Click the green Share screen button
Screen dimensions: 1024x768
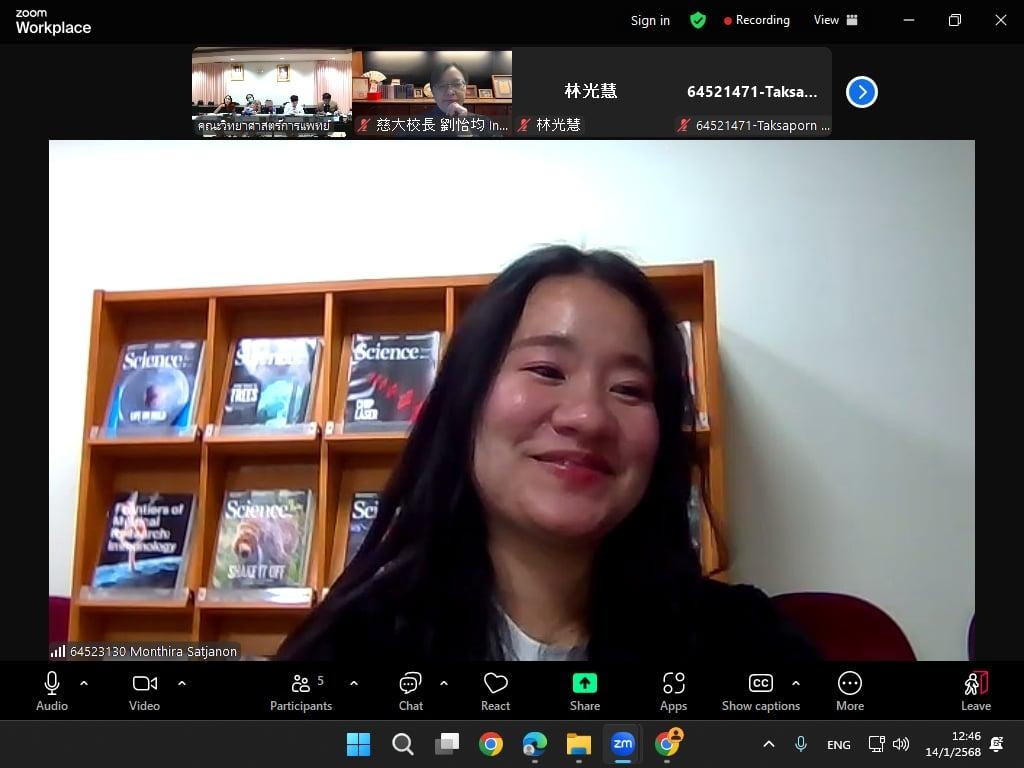click(x=585, y=691)
